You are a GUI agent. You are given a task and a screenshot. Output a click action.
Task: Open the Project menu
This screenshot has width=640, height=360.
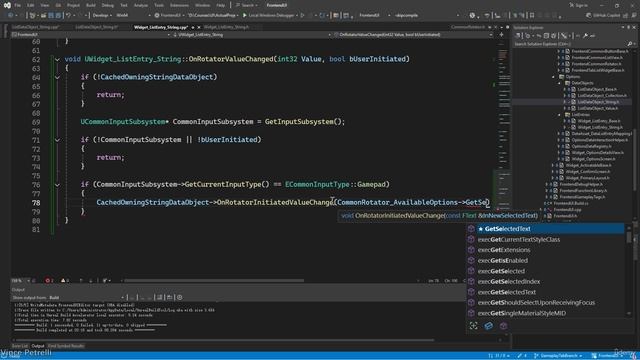pos(73,5)
